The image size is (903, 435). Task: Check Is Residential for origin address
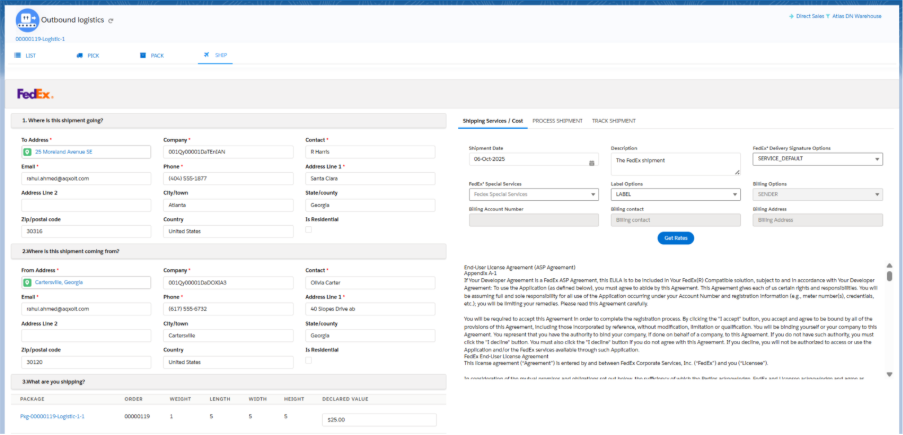click(308, 361)
